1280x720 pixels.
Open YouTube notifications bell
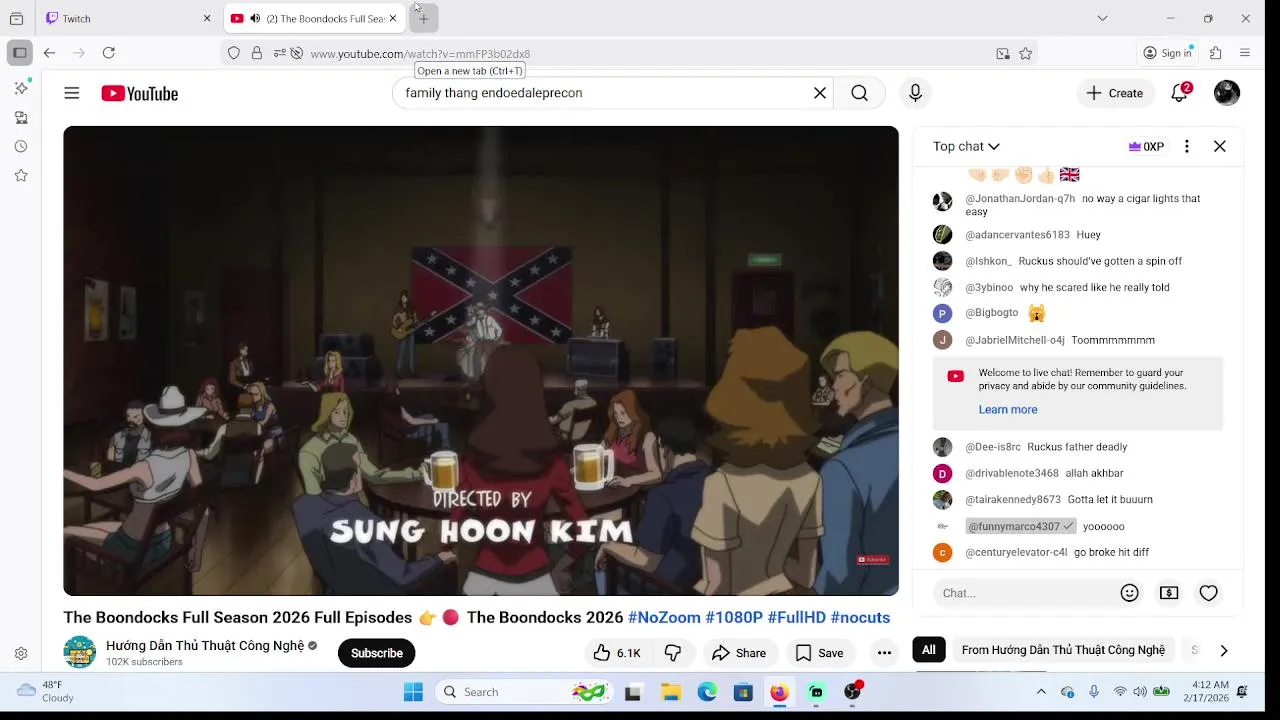click(1180, 93)
